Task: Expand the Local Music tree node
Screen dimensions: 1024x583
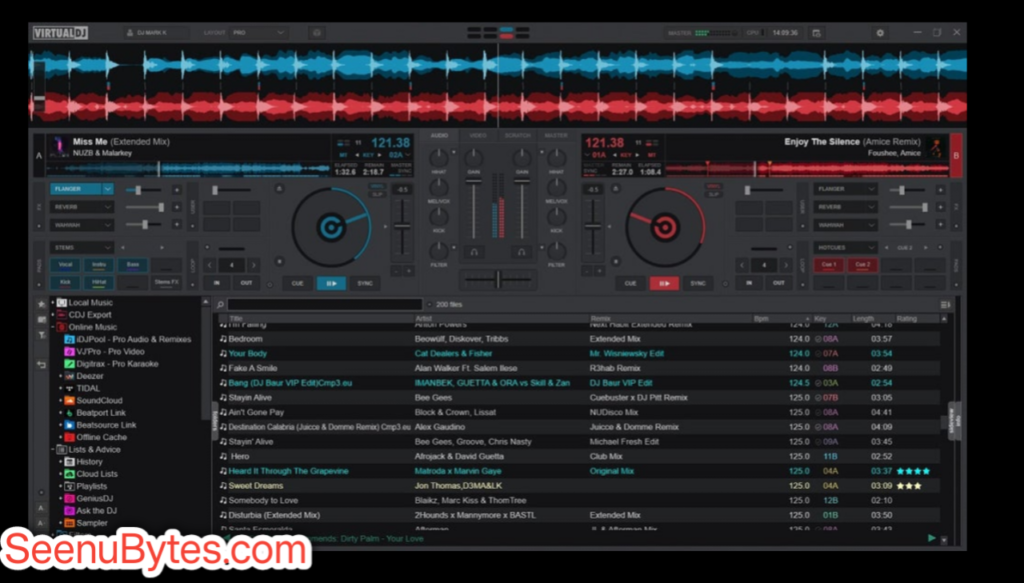Action: click(x=53, y=302)
